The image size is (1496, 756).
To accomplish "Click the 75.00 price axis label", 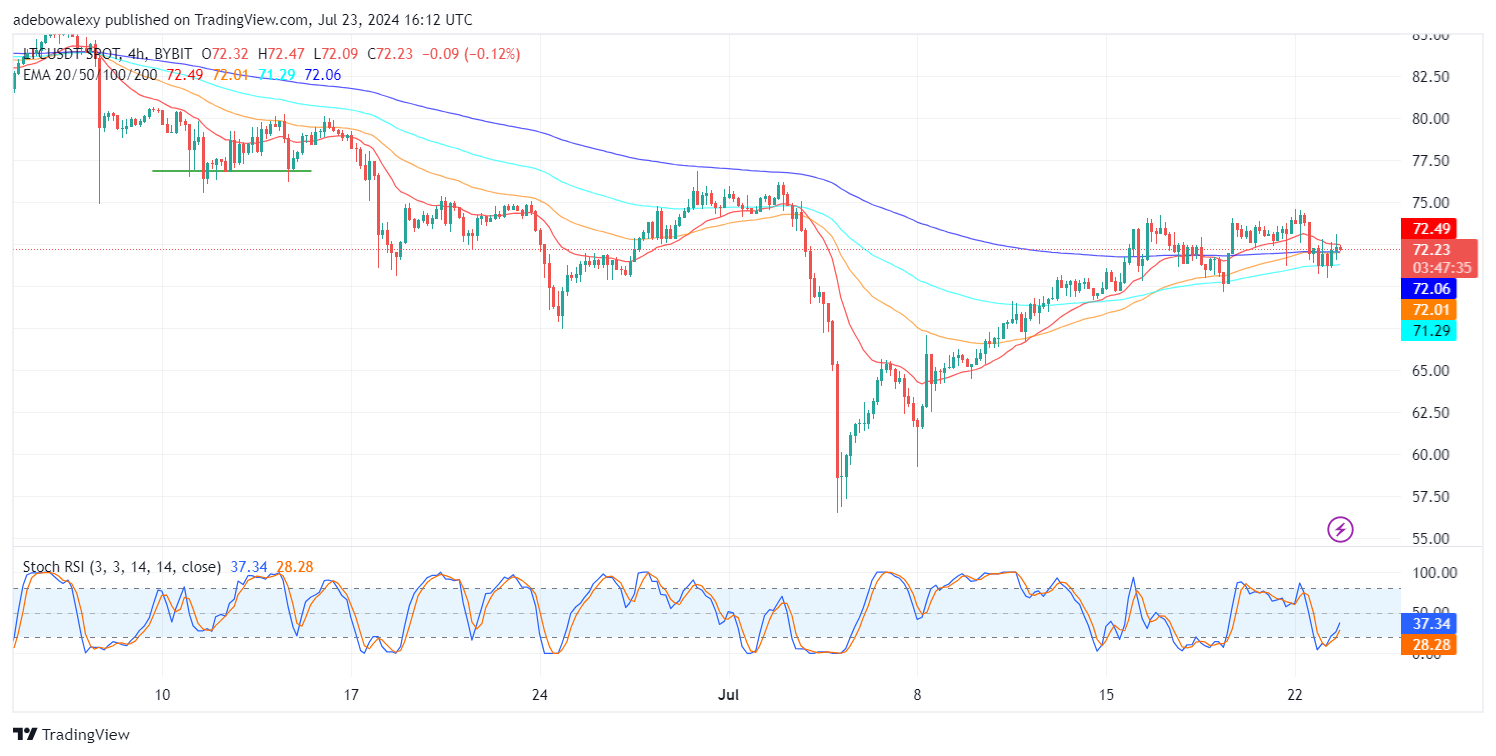I will (1431, 202).
